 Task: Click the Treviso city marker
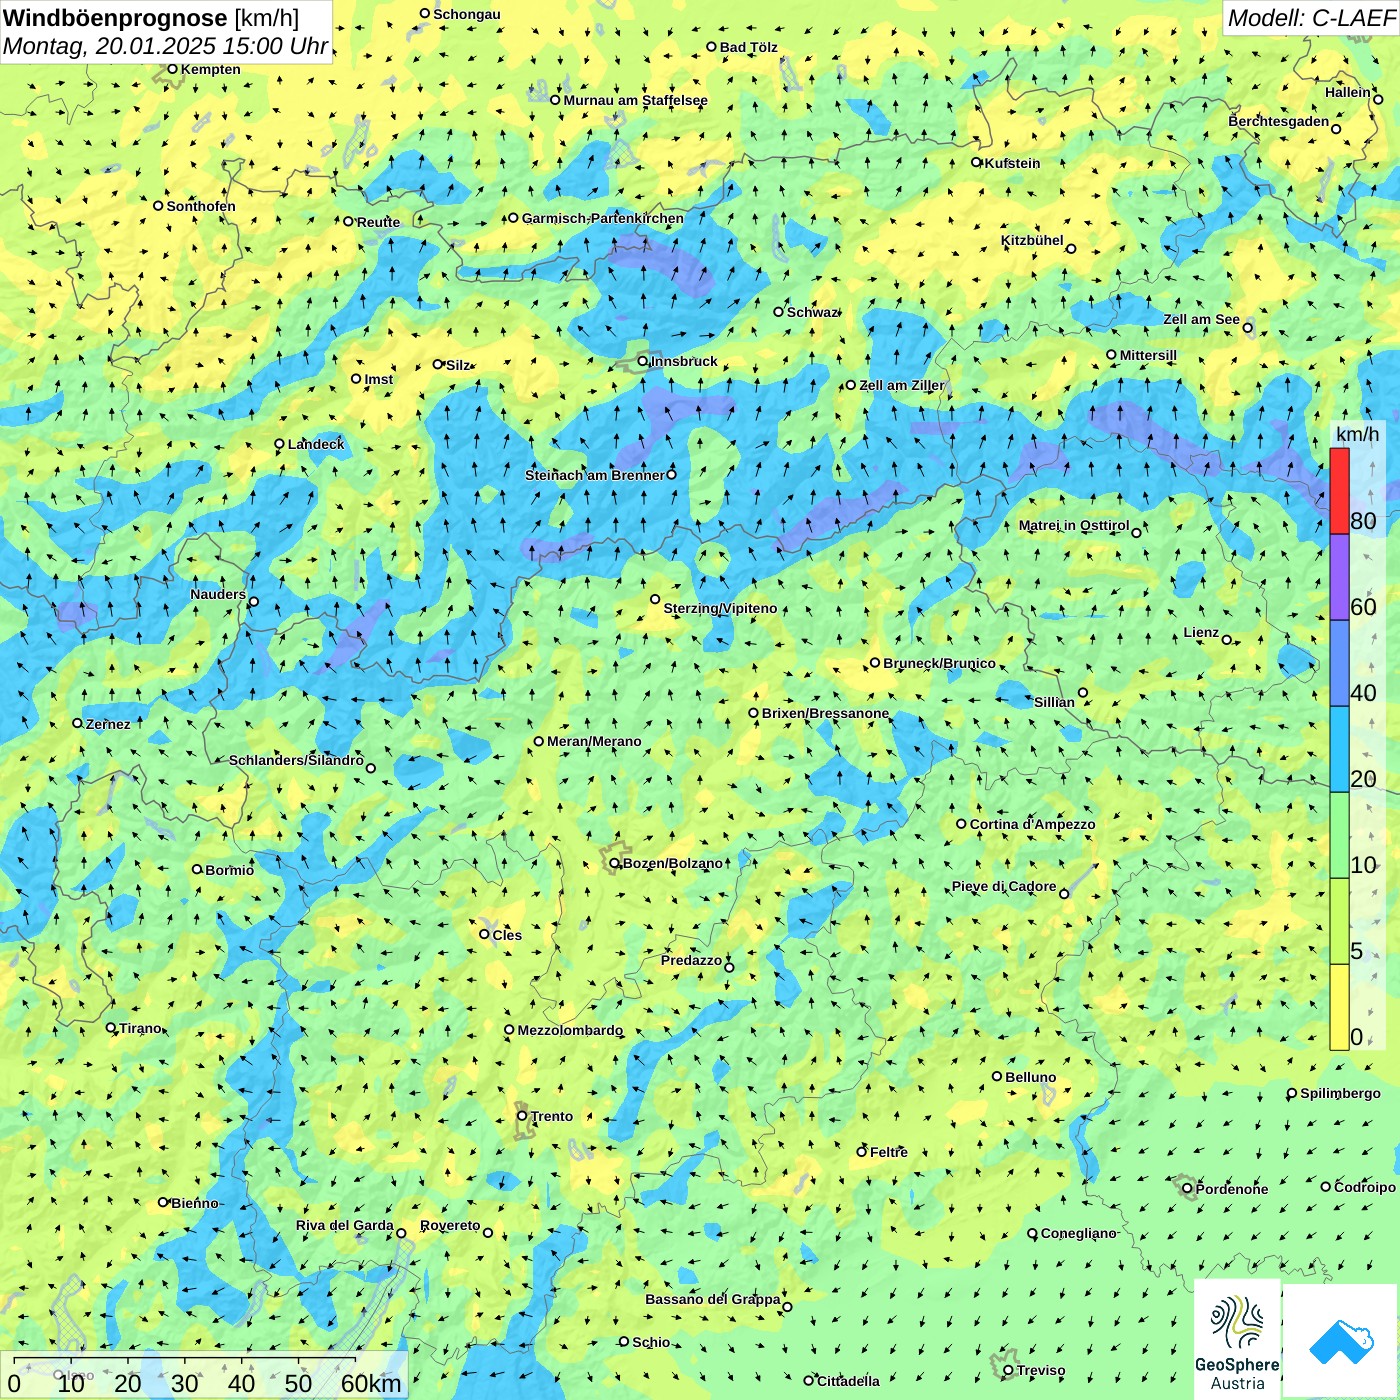[x=1008, y=1370]
